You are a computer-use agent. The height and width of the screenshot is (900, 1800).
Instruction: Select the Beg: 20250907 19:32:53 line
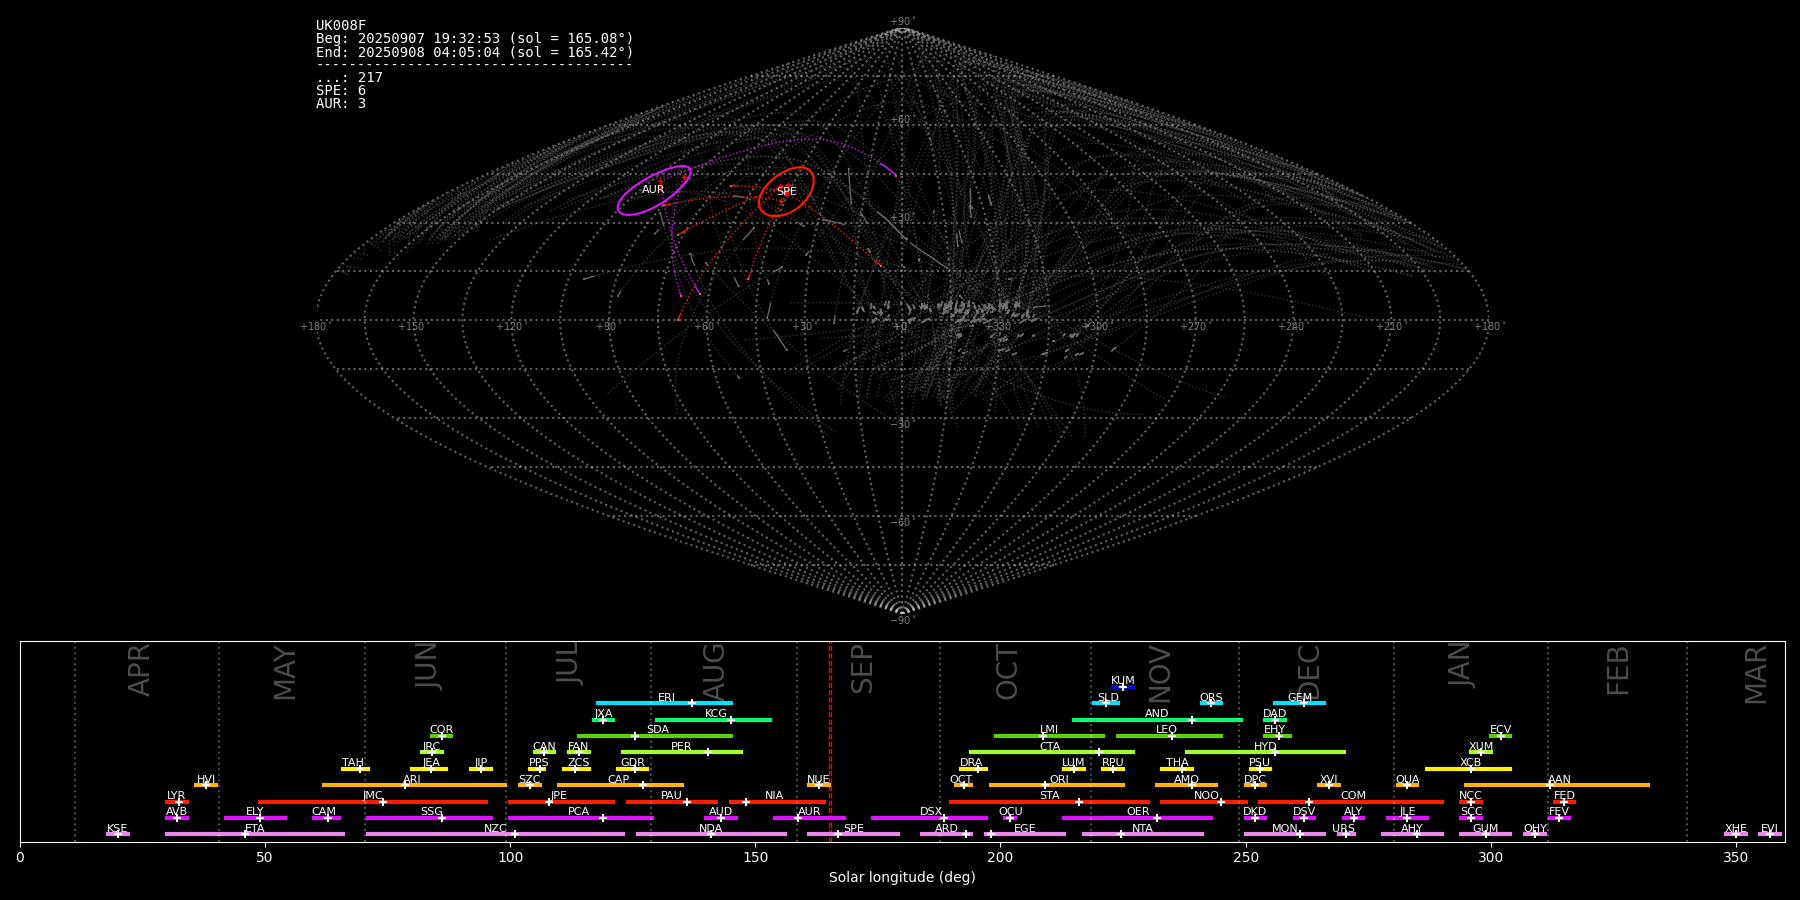point(475,39)
